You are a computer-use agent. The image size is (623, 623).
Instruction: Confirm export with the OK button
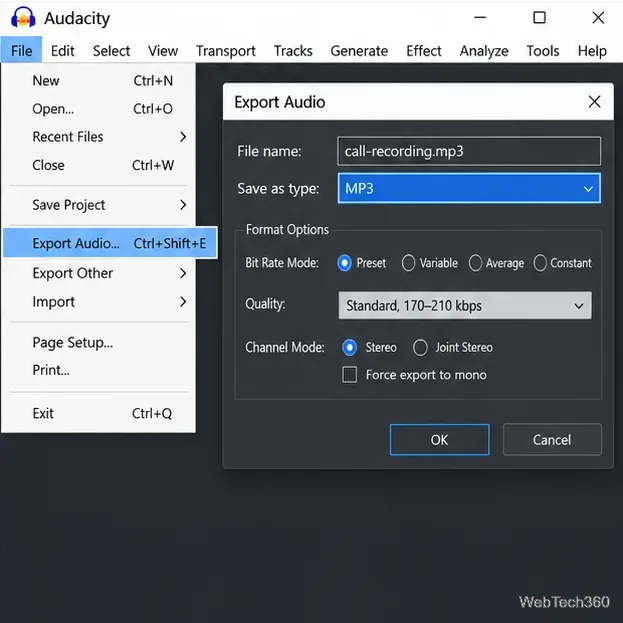[x=439, y=440]
